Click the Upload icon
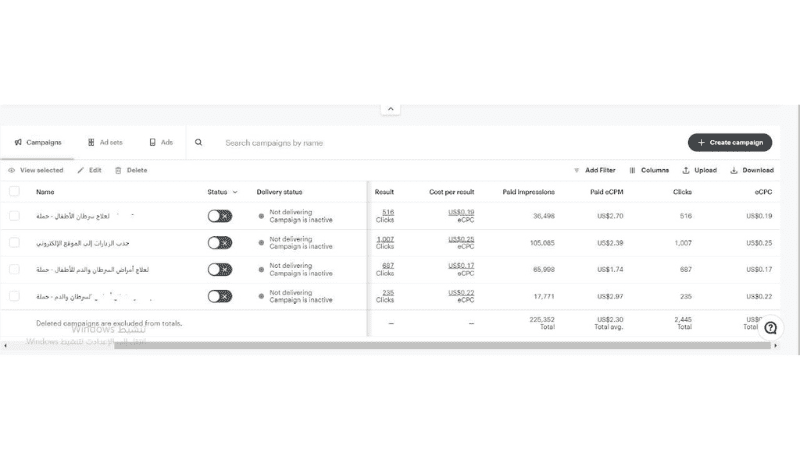This screenshot has width=800, height=460. point(686,171)
